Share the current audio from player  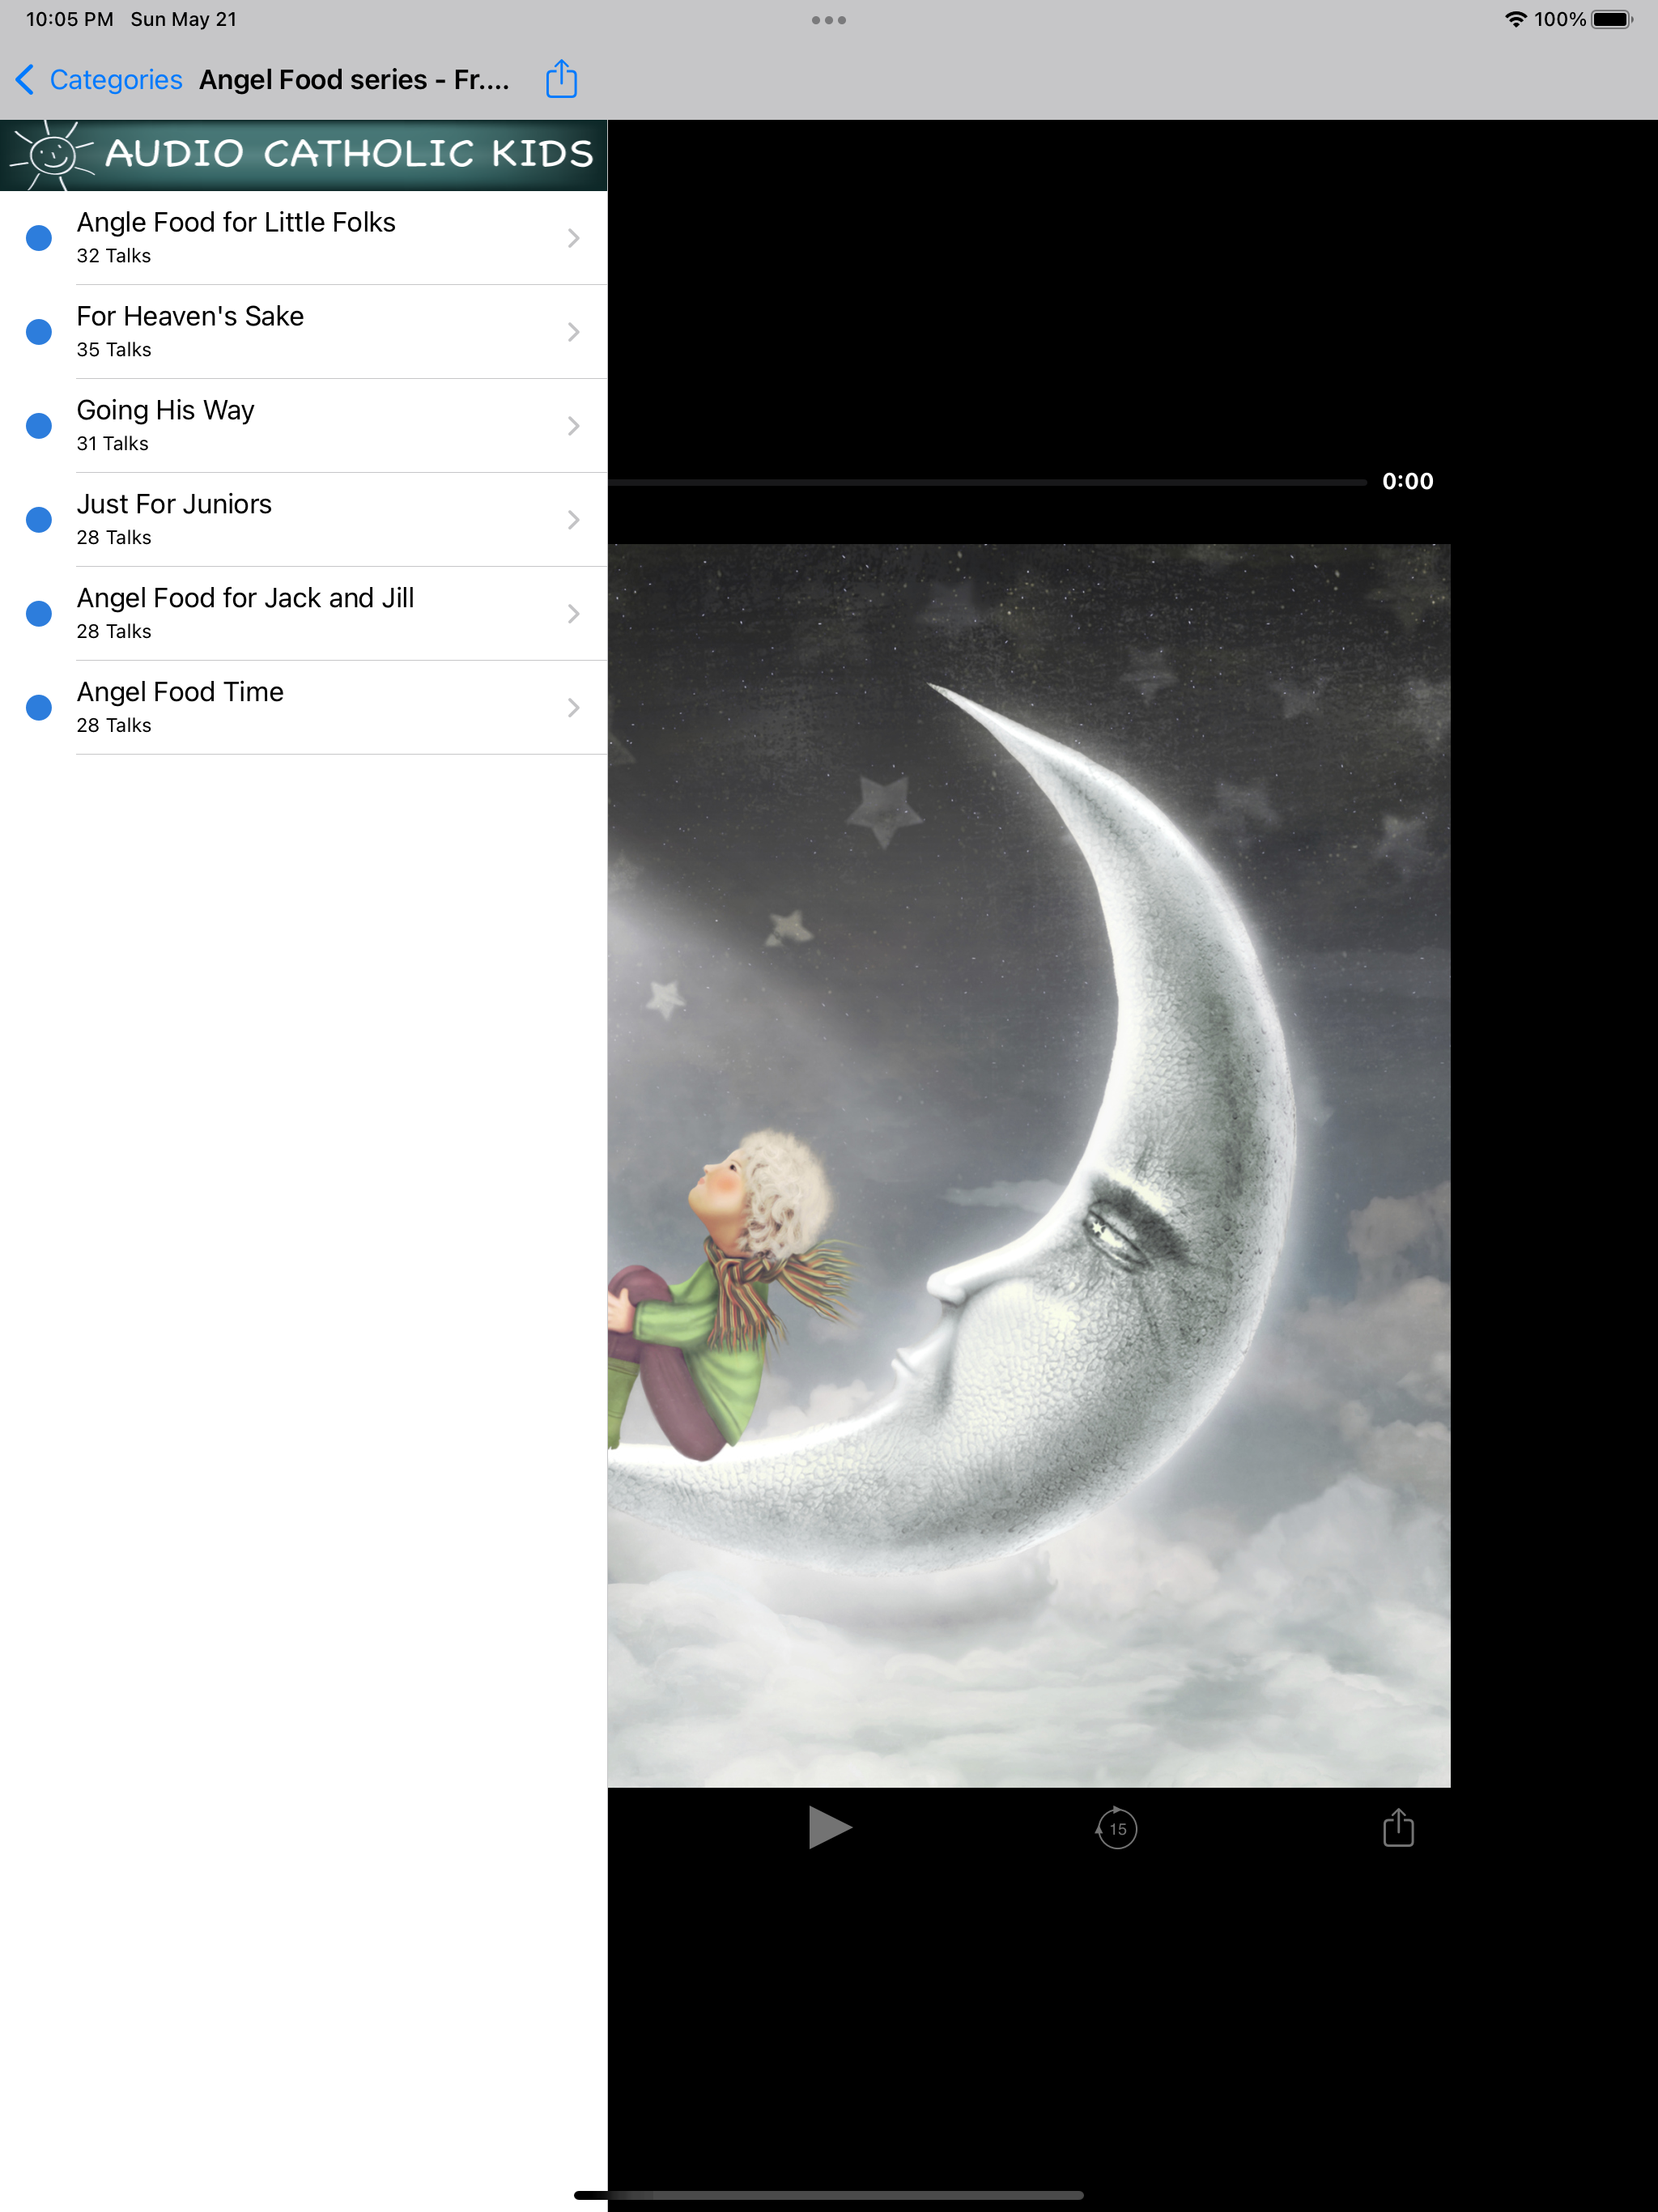coord(1398,1827)
